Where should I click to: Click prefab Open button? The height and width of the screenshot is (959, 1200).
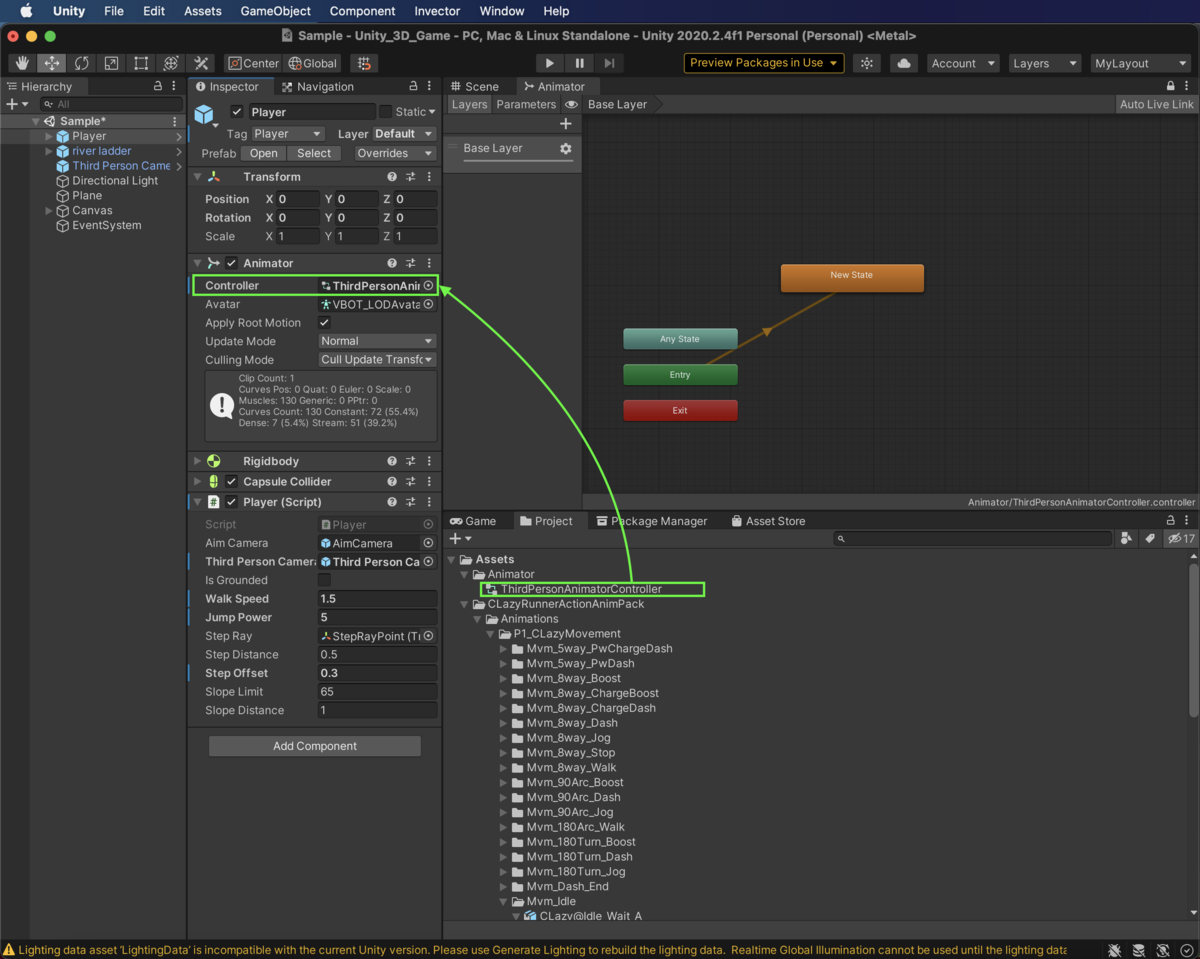coord(264,153)
